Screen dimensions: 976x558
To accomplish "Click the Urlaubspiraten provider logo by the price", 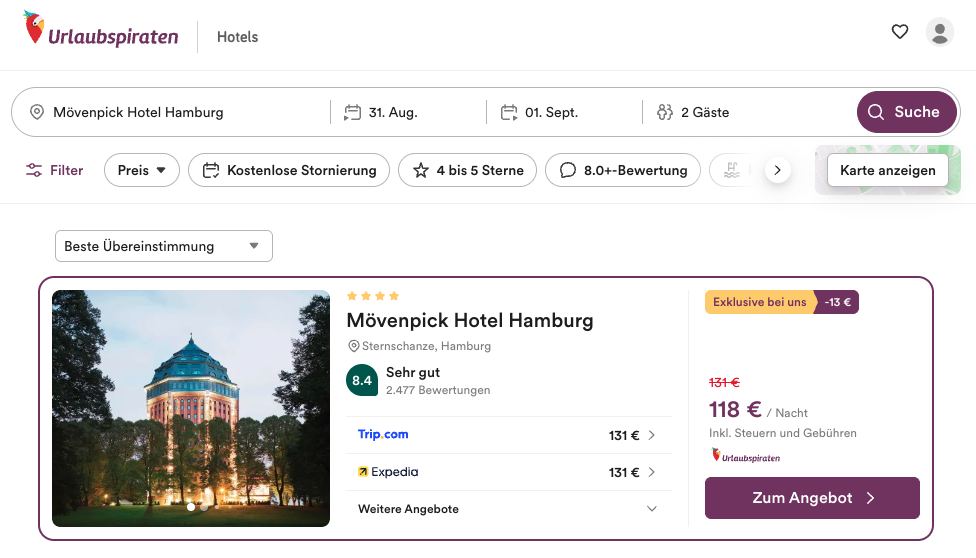I will click(745, 456).
